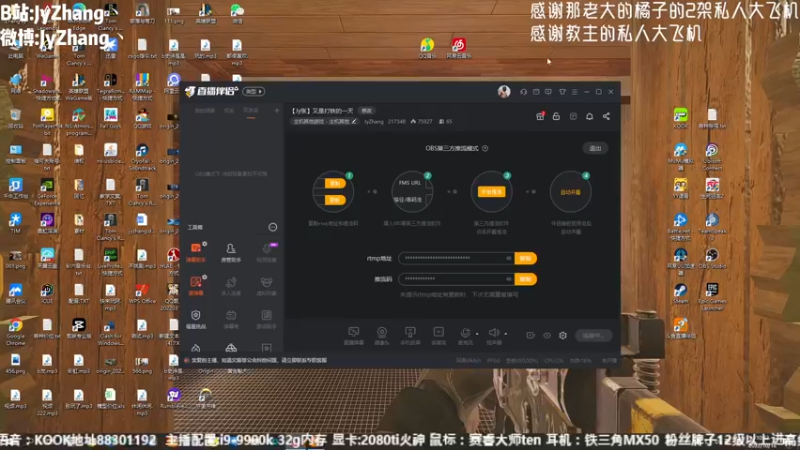
Task: Click the lock icon in room header
Action: [x=556, y=116]
